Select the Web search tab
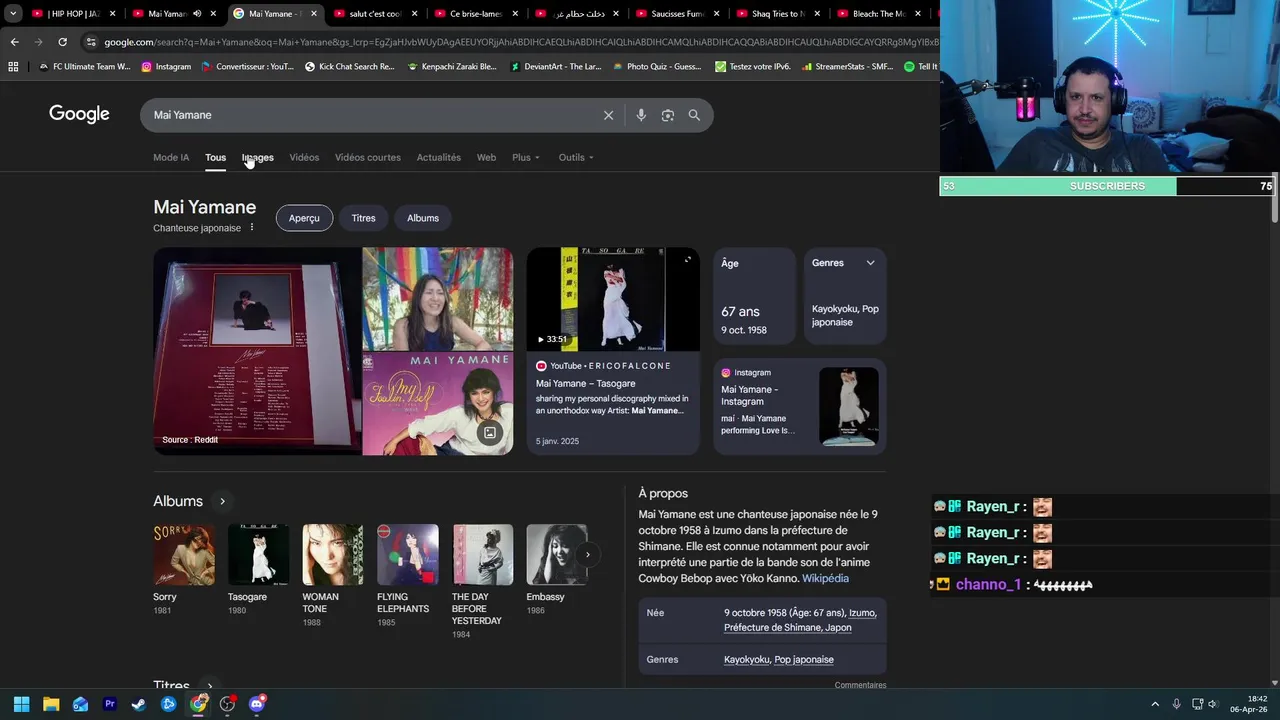 point(486,157)
